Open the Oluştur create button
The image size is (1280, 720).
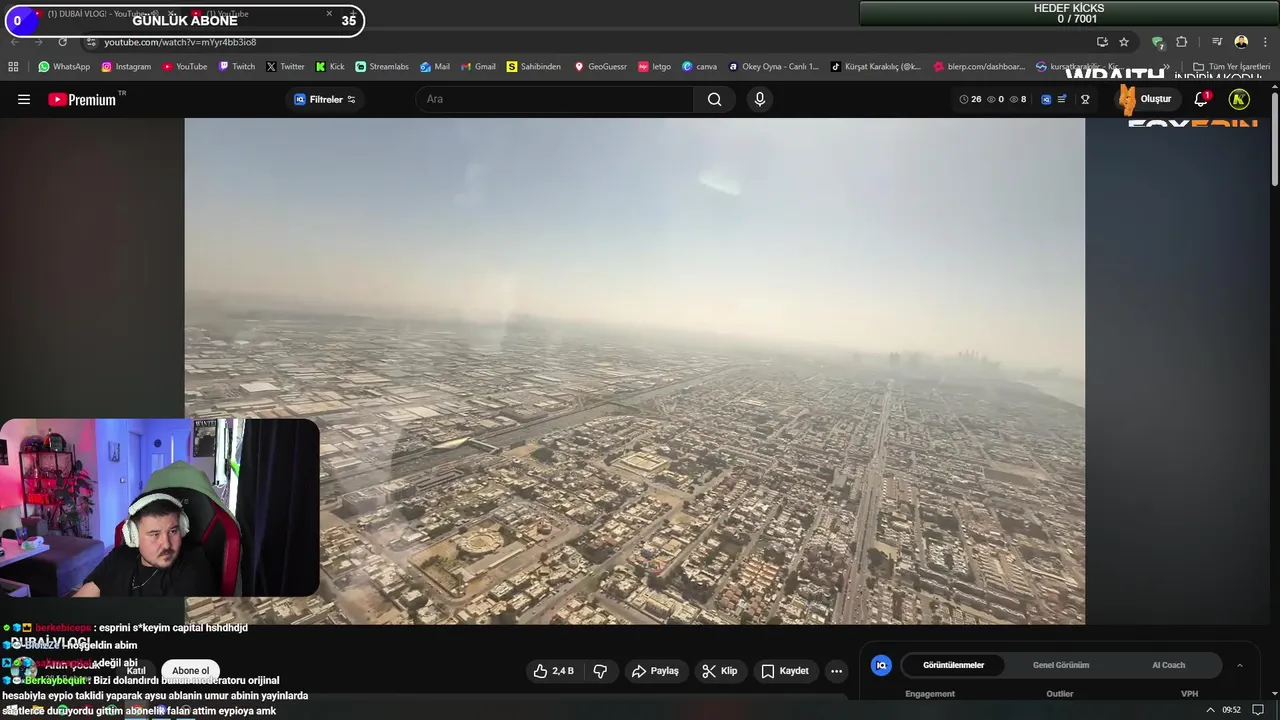[1147, 99]
